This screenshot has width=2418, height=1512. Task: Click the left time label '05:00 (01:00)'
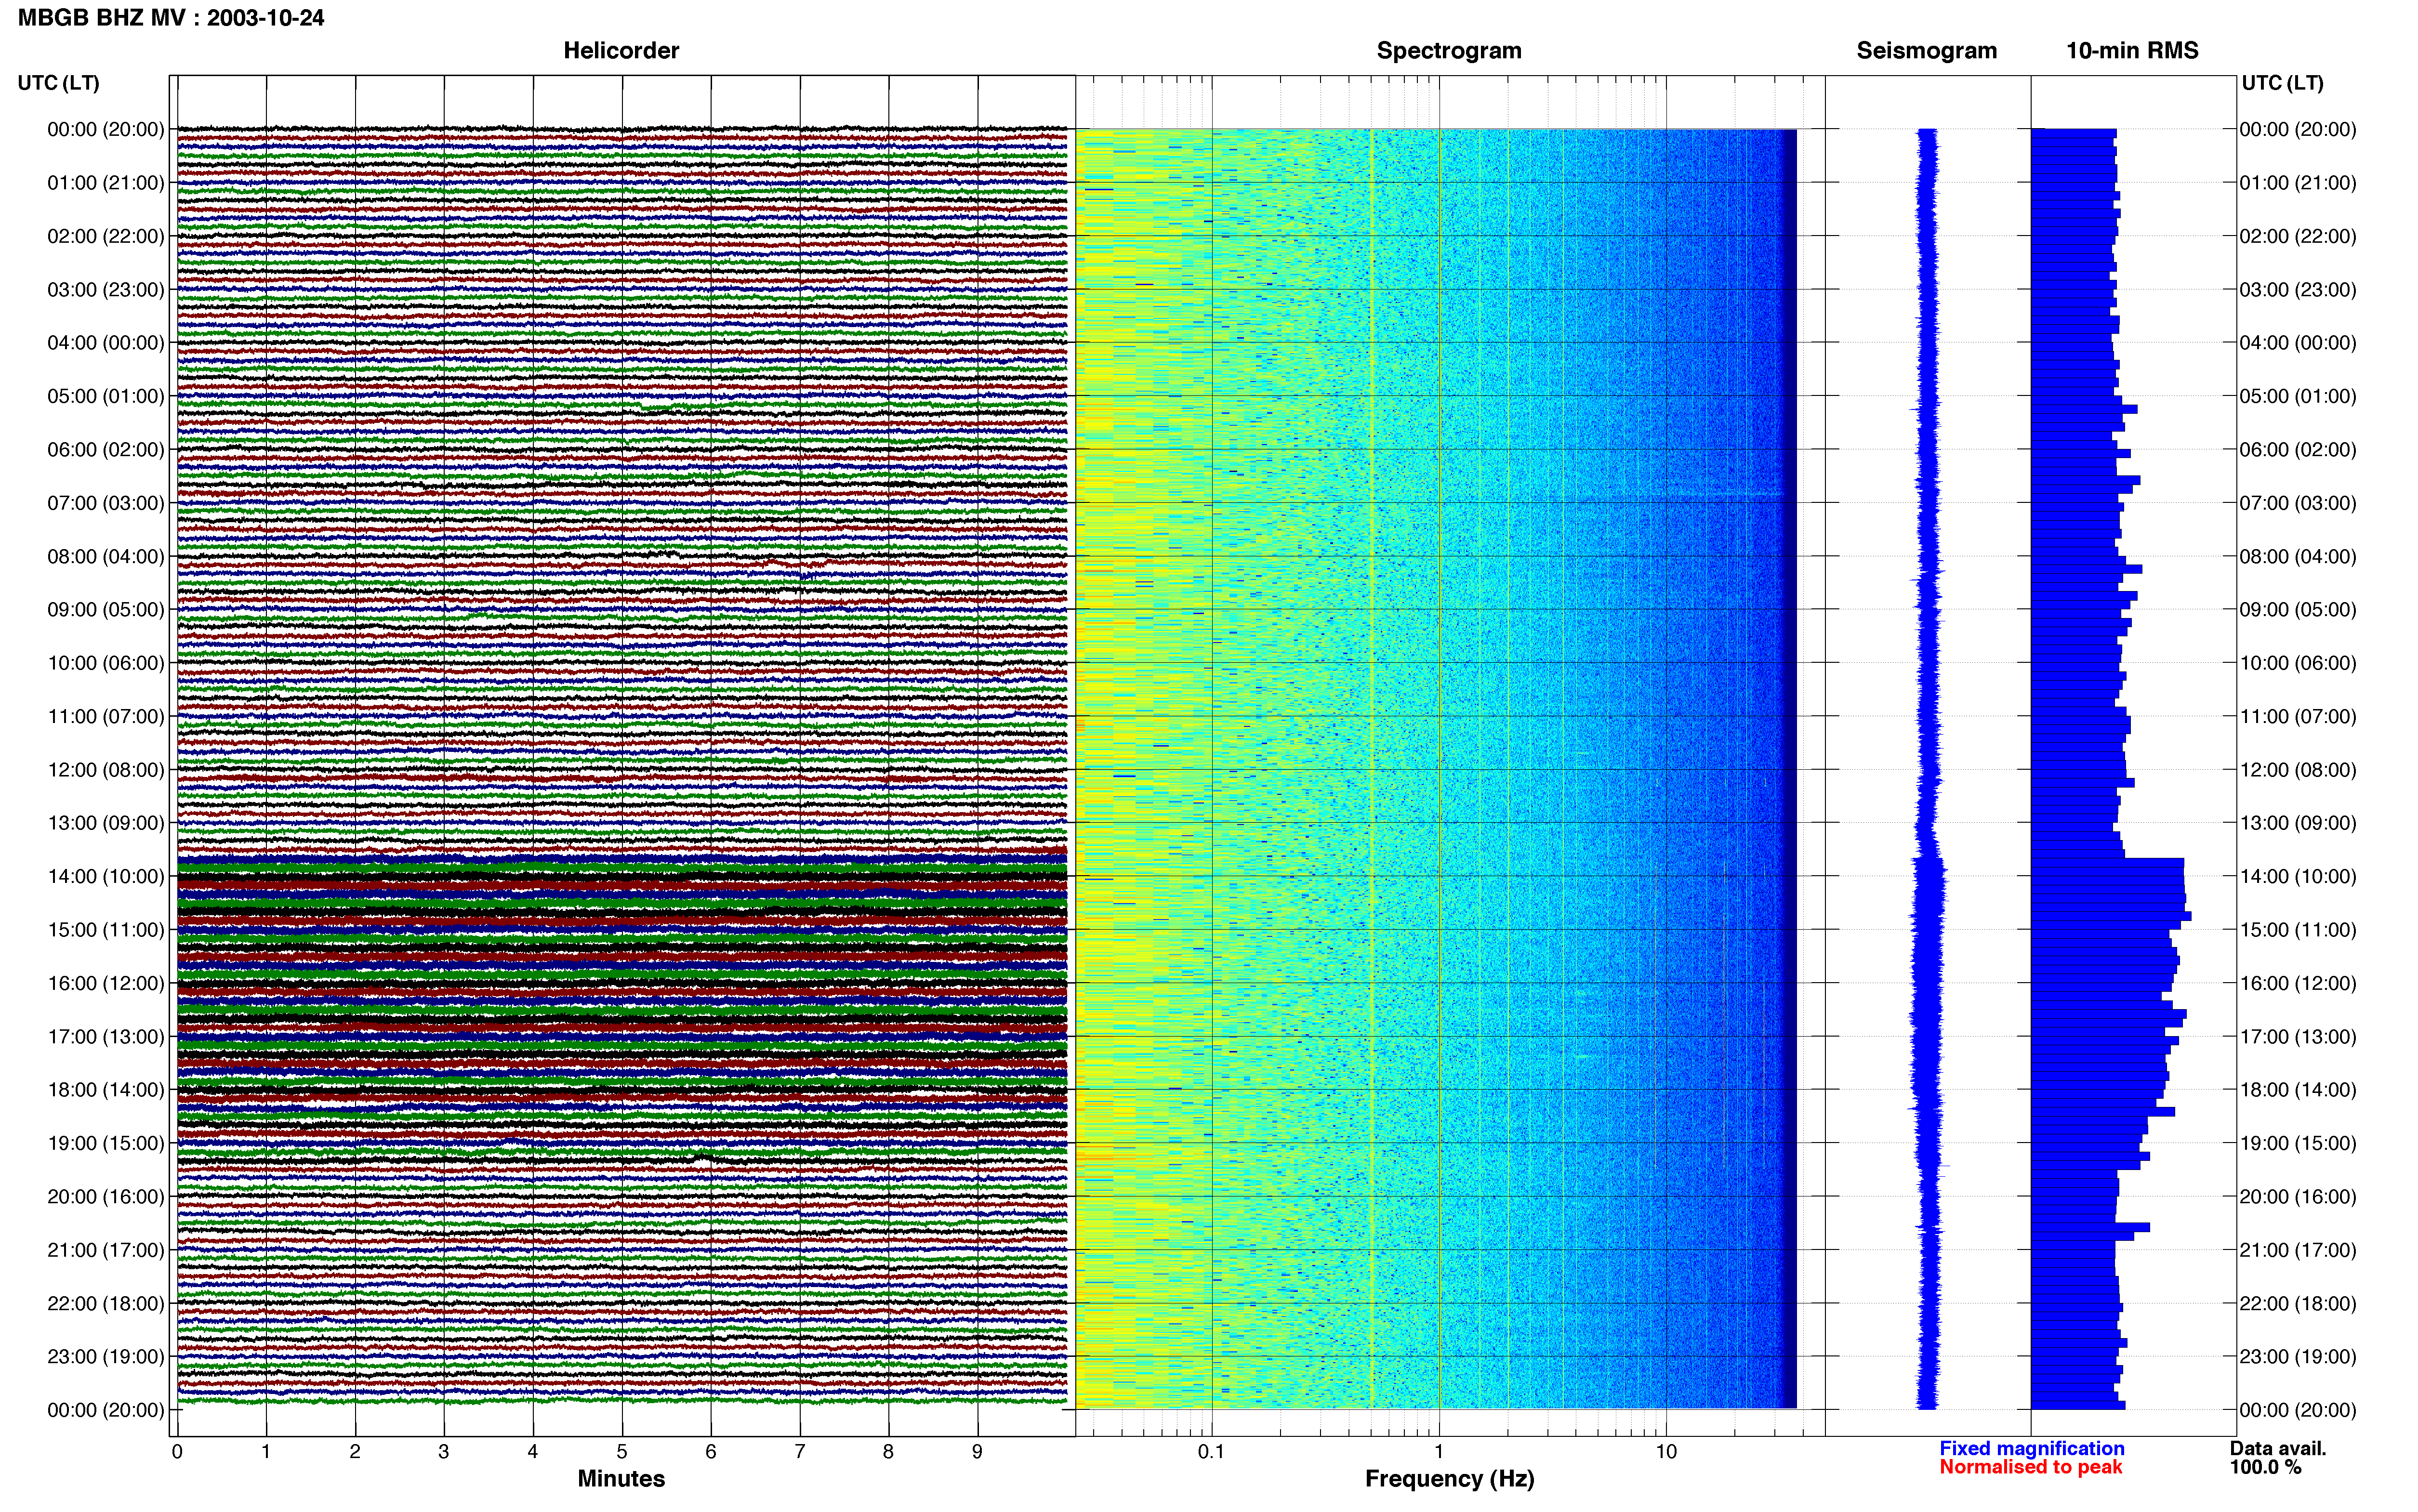coord(106,396)
